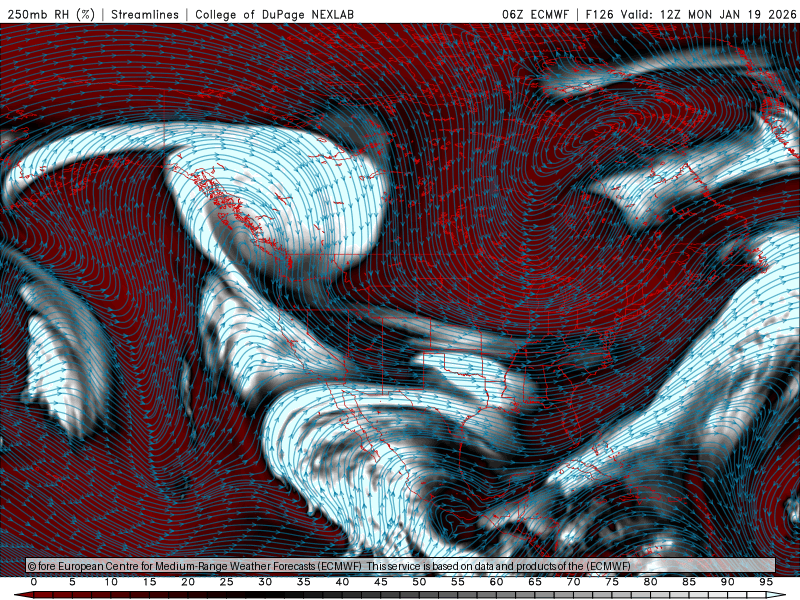Click the colorbar label '40'

pyautogui.click(x=342, y=582)
